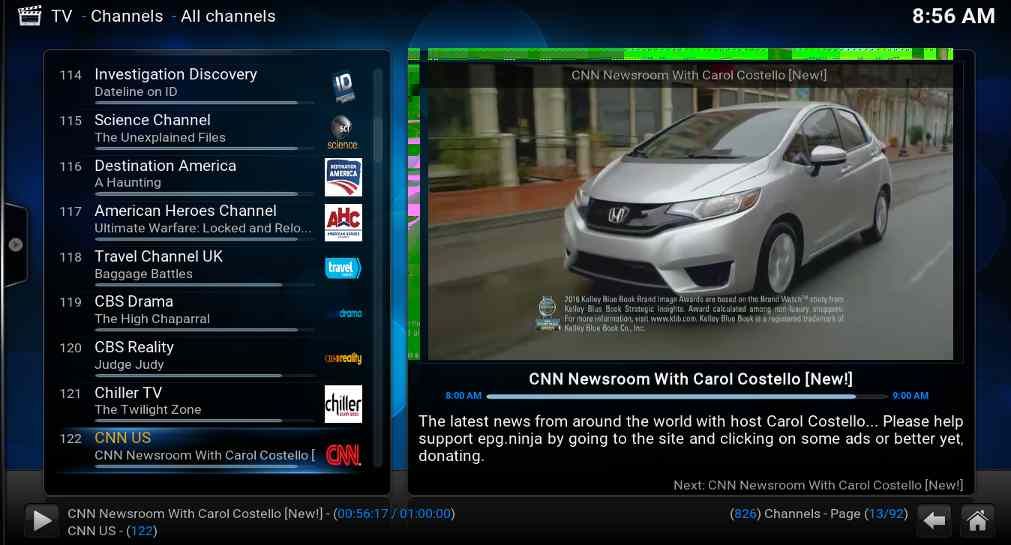Click the live video preview
1011x545 pixels.
(x=691, y=210)
